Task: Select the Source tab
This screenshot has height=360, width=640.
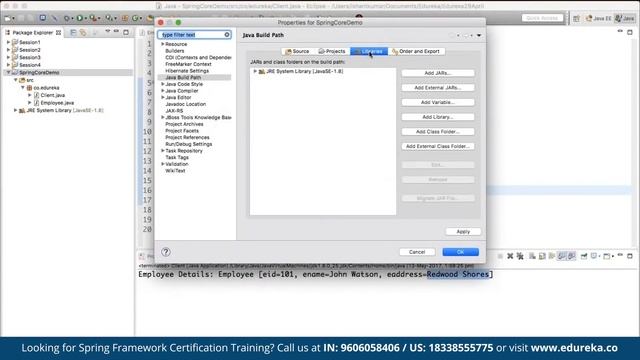Action: (298, 51)
